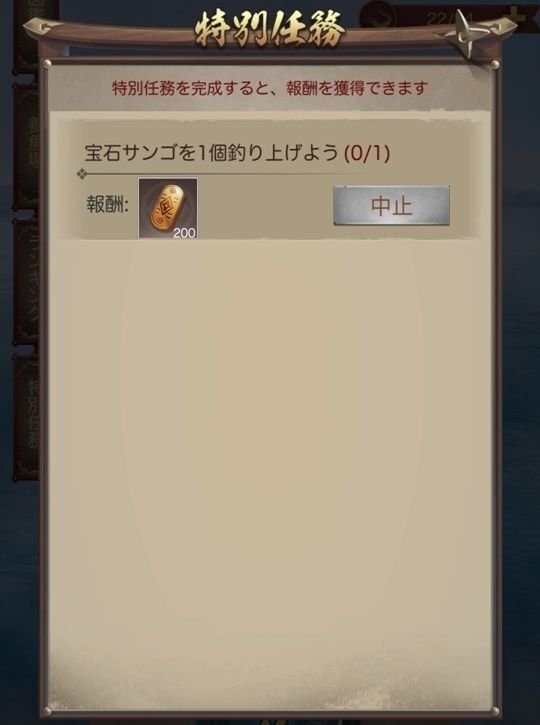Click the left wooden beam end ornament
This screenshot has width=540, height=725.
[x=41, y=28]
